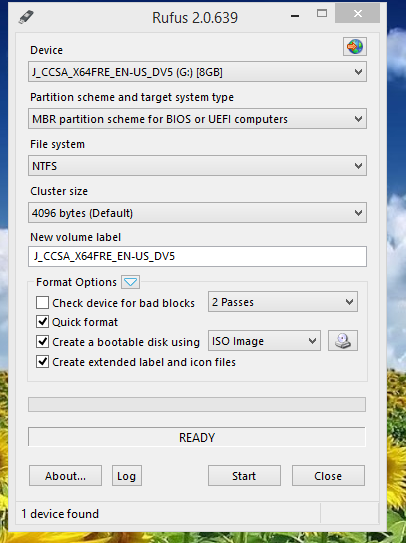The height and width of the screenshot is (543, 406).
Task: Click the READY status field
Action: (197, 437)
